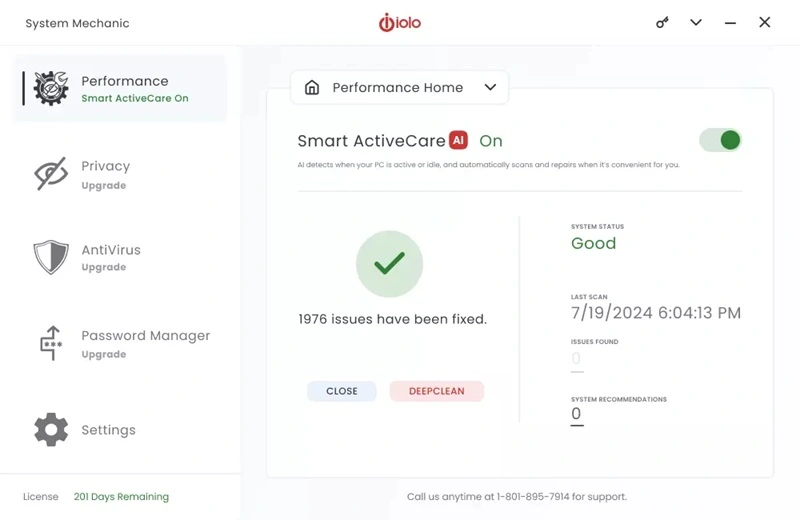Minimize the System Mechanic window
This screenshot has width=800, height=520.
click(x=730, y=23)
